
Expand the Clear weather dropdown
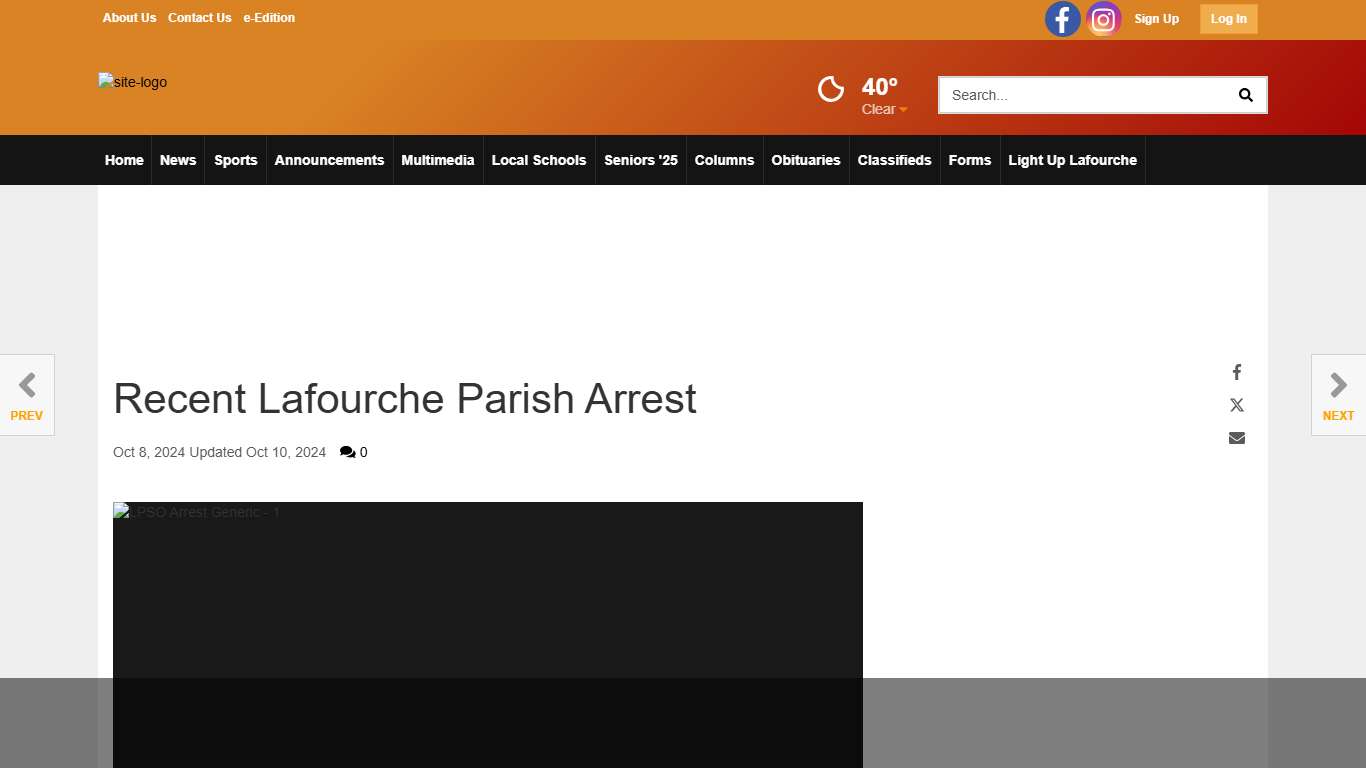883,109
